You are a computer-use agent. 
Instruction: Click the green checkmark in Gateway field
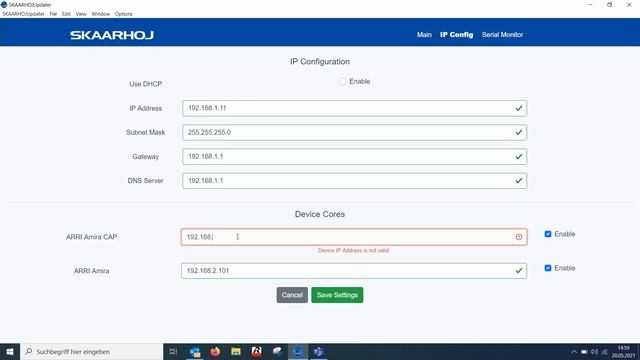click(519, 156)
